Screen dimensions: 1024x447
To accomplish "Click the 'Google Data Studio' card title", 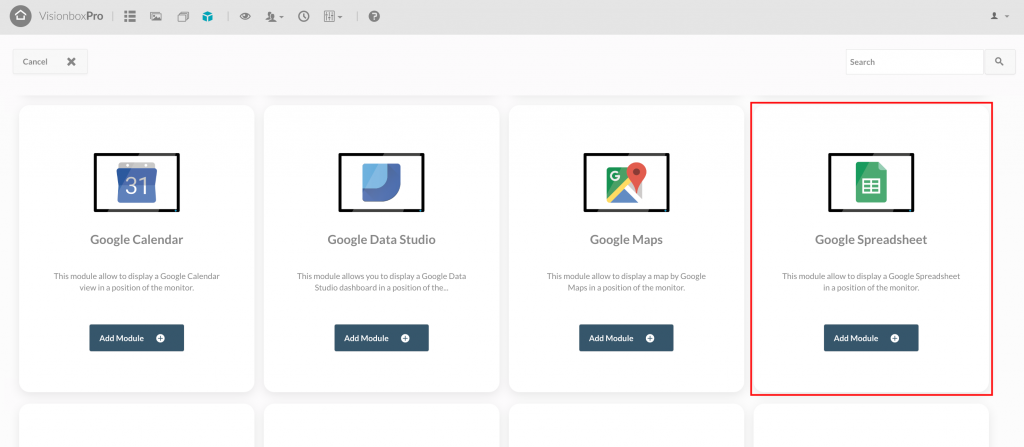I will pos(381,240).
